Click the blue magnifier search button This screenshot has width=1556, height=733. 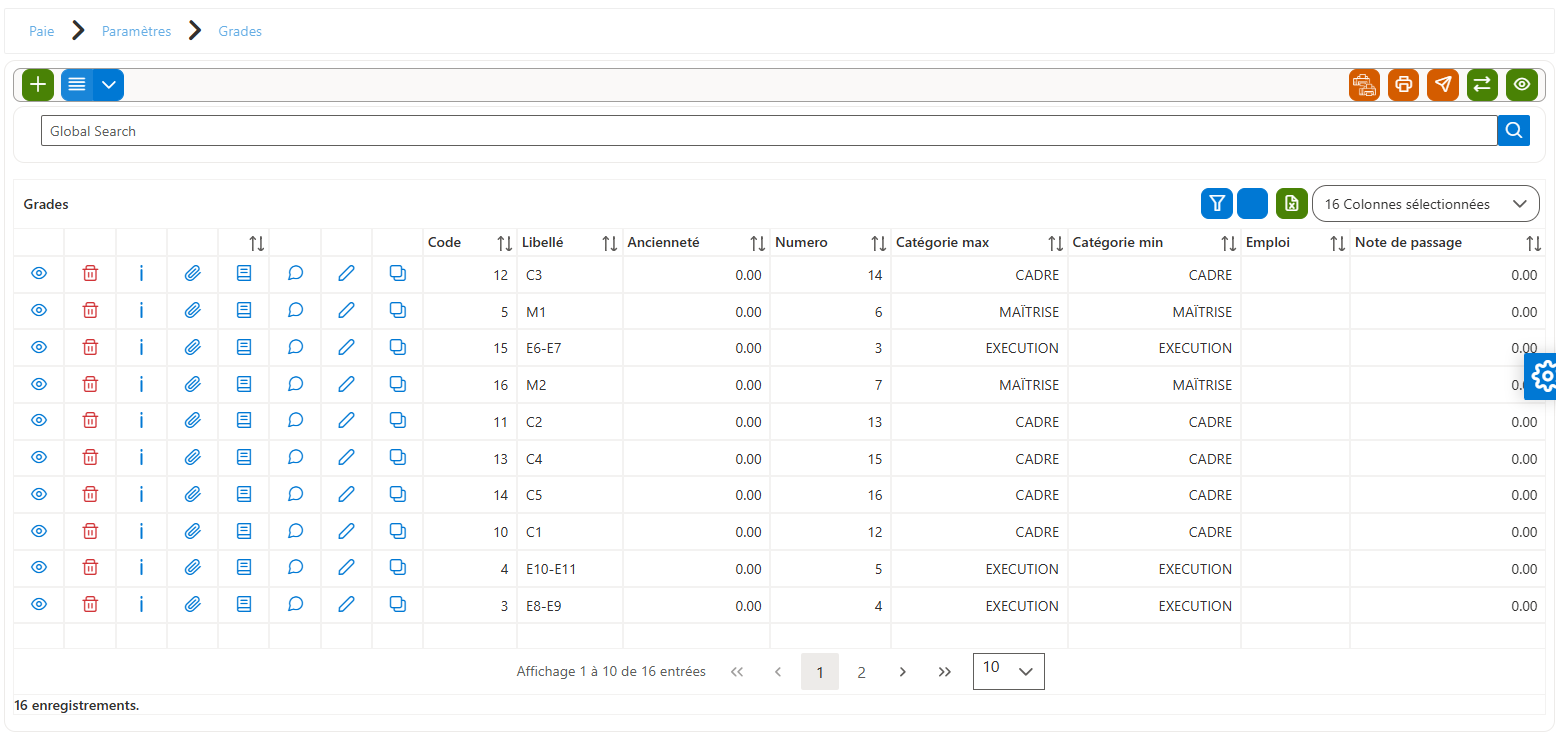(x=1513, y=130)
